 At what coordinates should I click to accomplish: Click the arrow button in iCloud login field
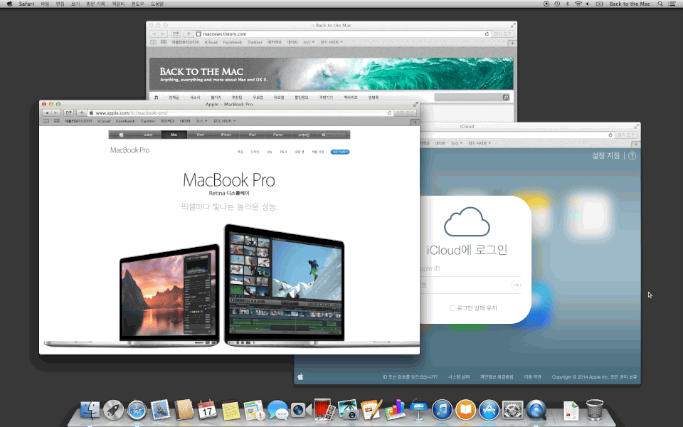pos(516,285)
